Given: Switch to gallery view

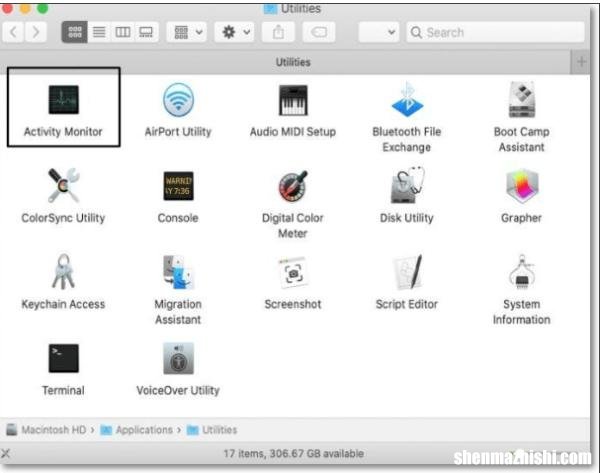Looking at the screenshot, I should click(x=146, y=32).
